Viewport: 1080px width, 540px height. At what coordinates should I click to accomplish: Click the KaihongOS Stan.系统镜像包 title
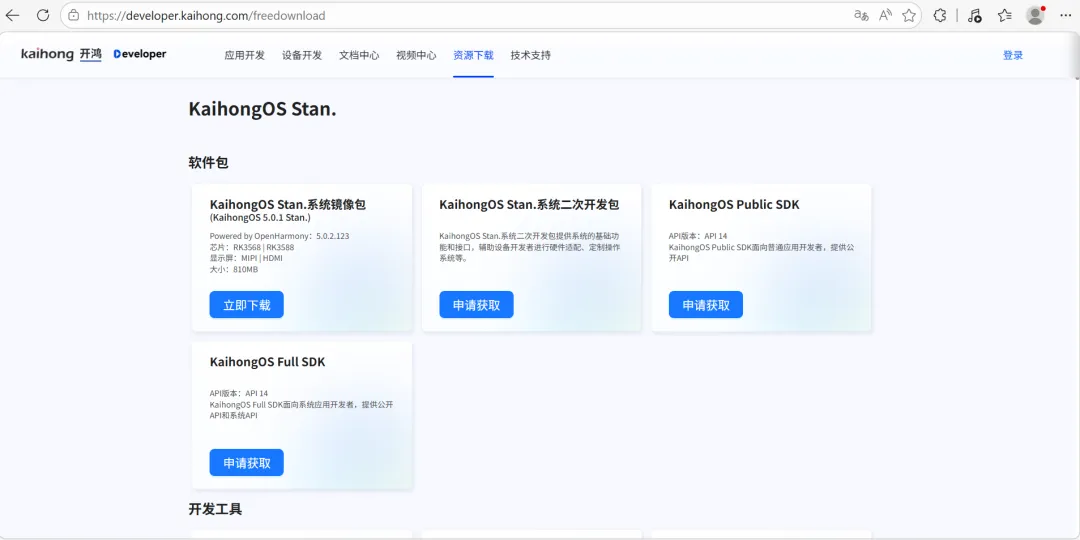pos(287,205)
